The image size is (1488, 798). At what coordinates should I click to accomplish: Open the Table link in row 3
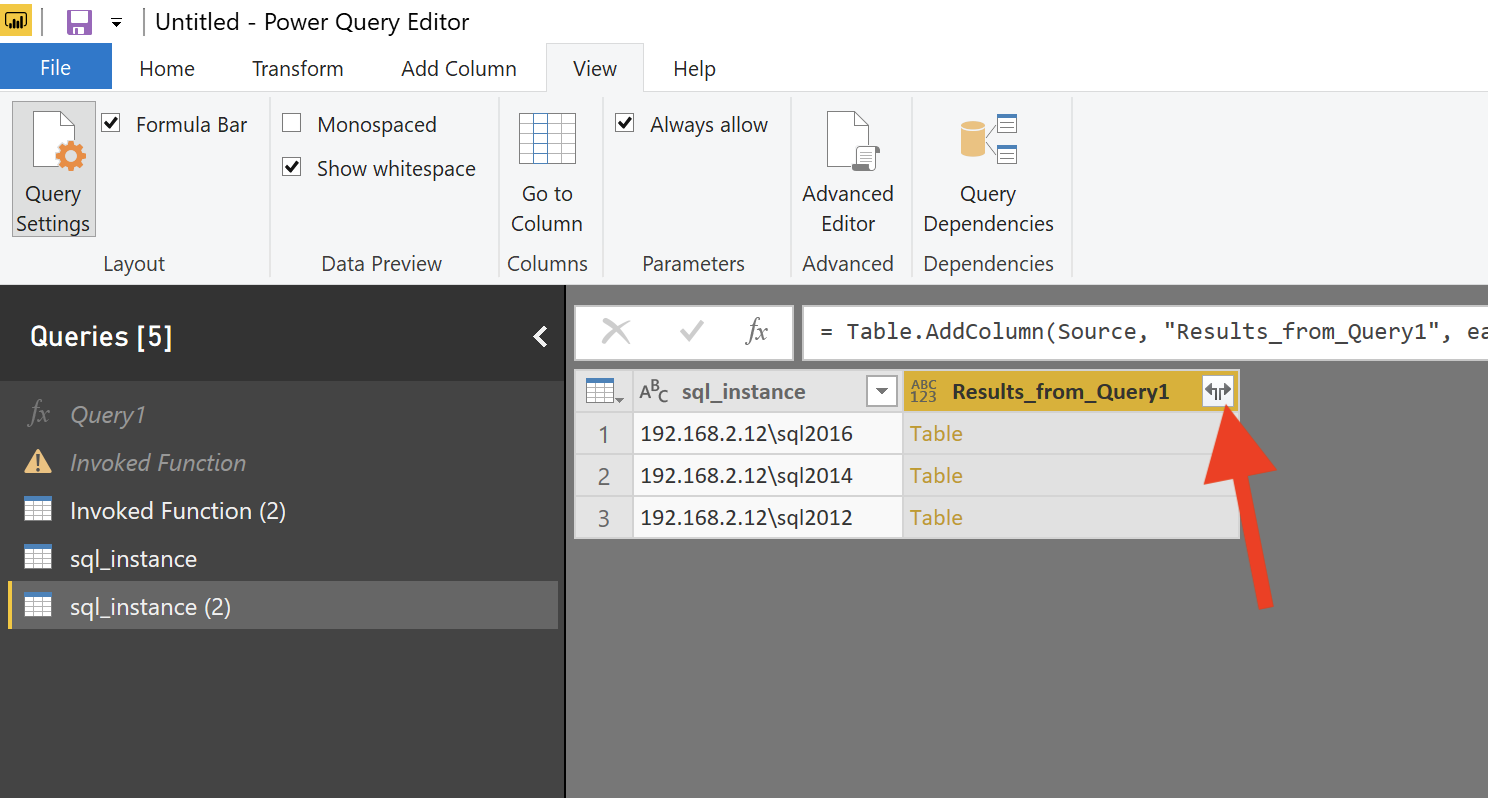tap(936, 518)
